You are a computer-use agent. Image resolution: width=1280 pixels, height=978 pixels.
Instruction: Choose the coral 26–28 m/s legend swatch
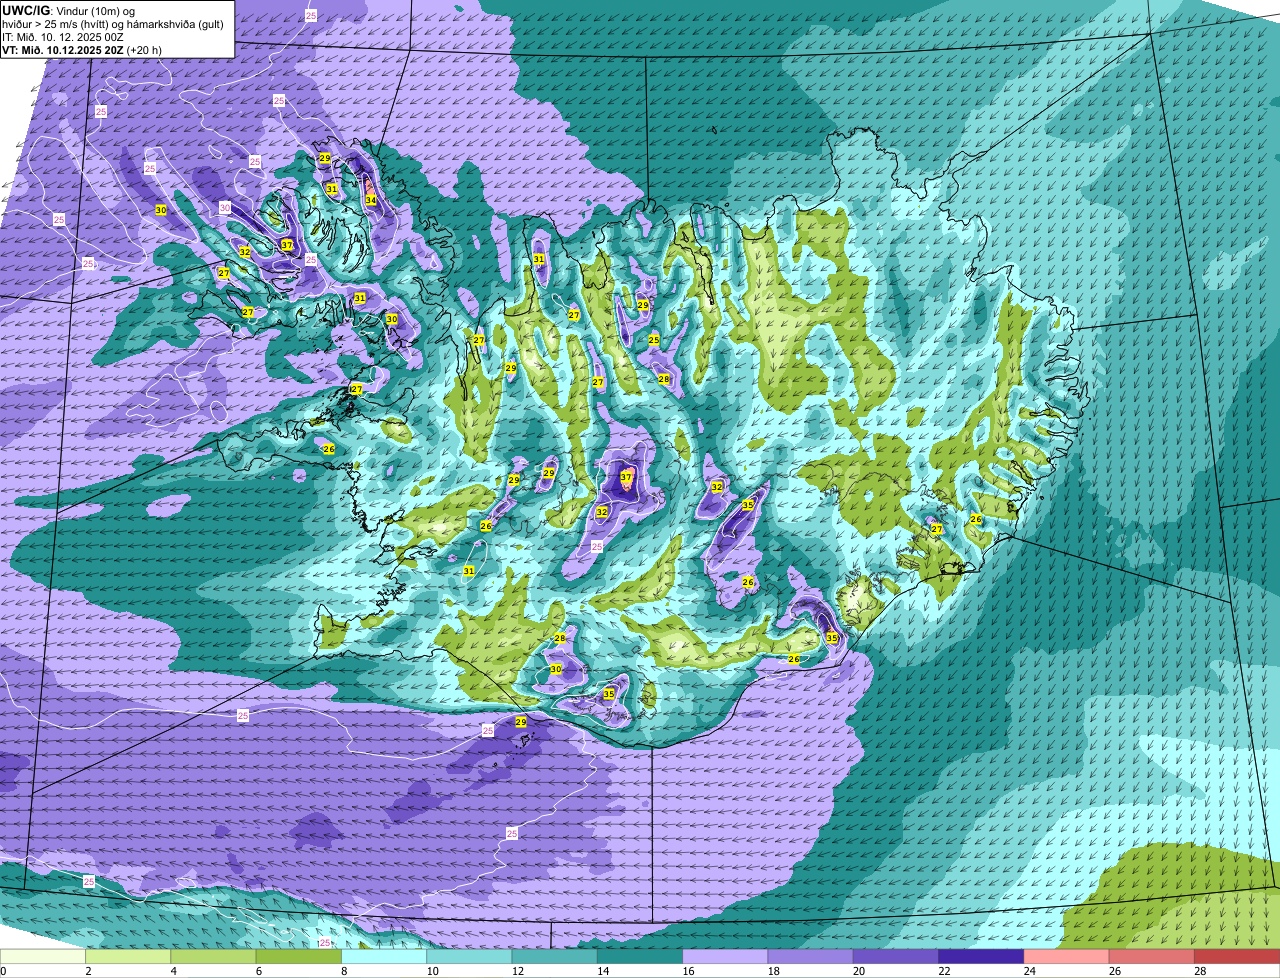[x=1152, y=956]
